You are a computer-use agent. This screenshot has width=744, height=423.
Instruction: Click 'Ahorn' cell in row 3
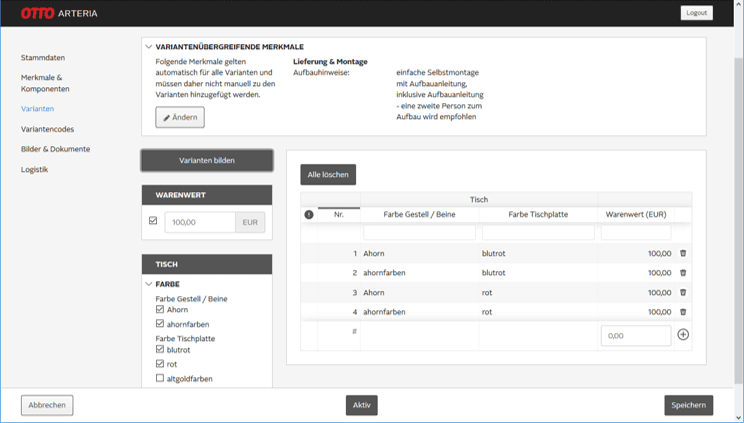click(374, 292)
